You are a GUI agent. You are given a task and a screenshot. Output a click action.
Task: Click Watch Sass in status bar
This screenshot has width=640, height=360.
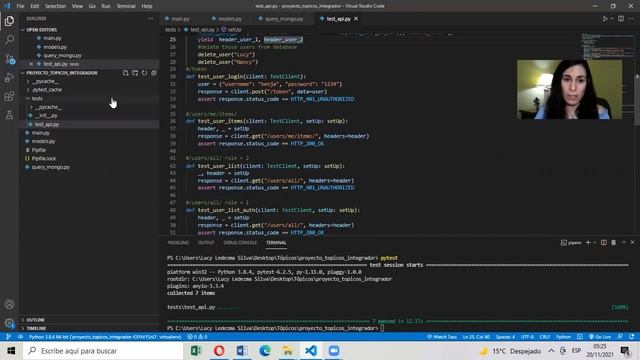pos(442,337)
